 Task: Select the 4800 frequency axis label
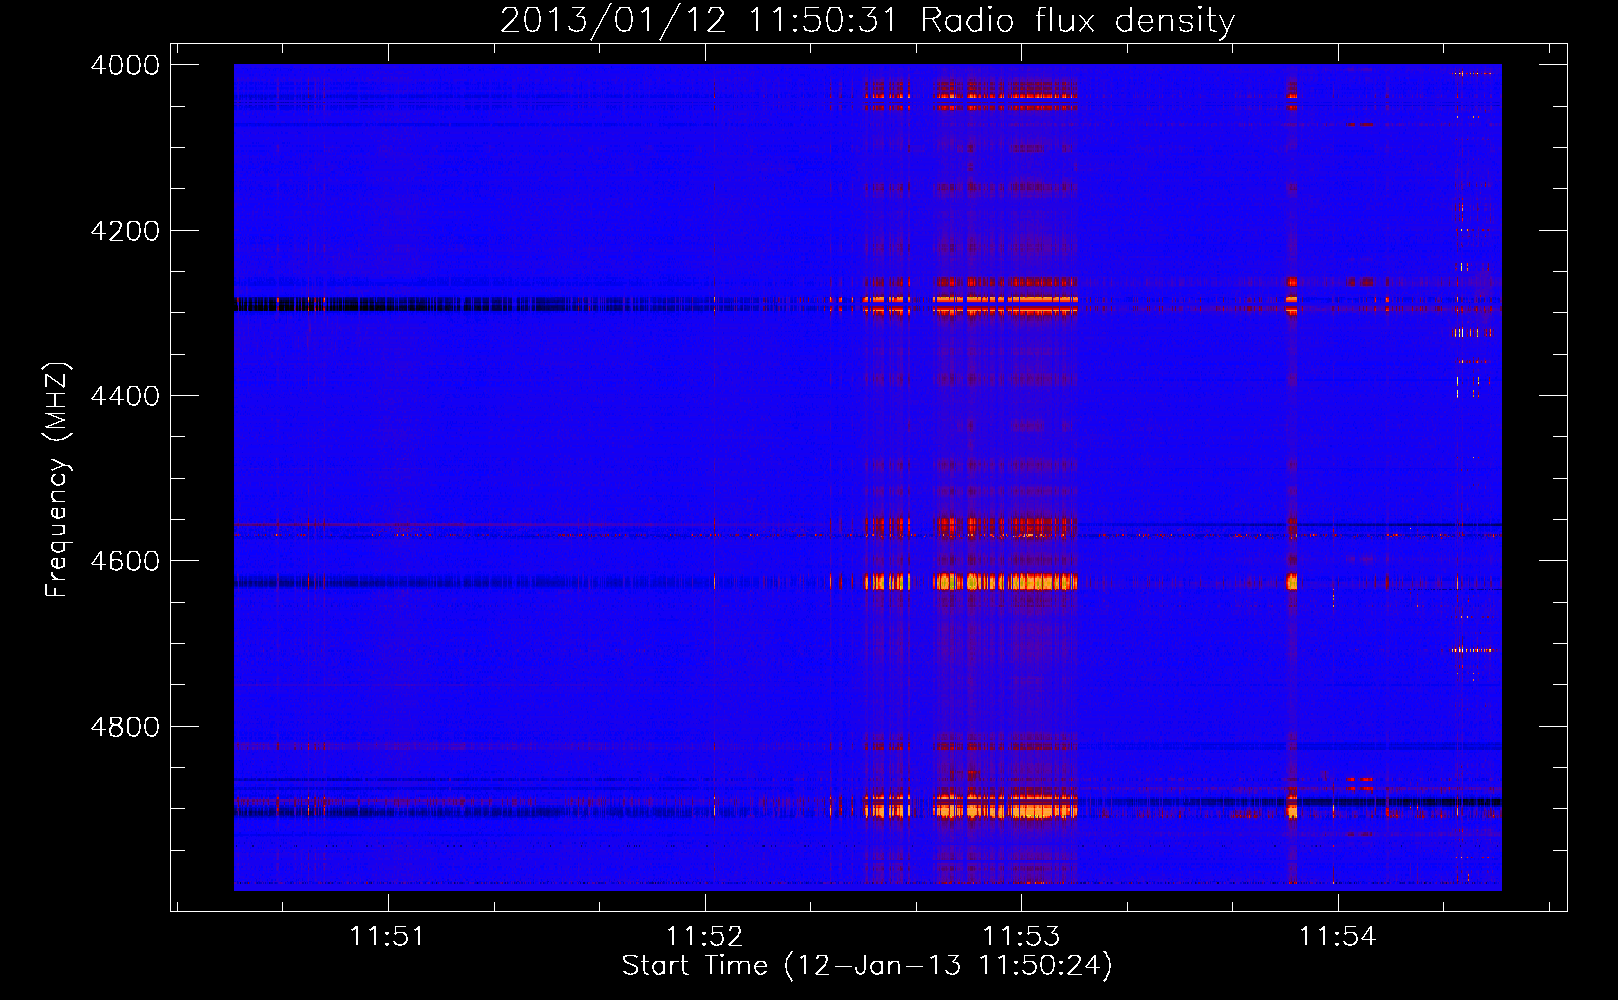(x=125, y=727)
